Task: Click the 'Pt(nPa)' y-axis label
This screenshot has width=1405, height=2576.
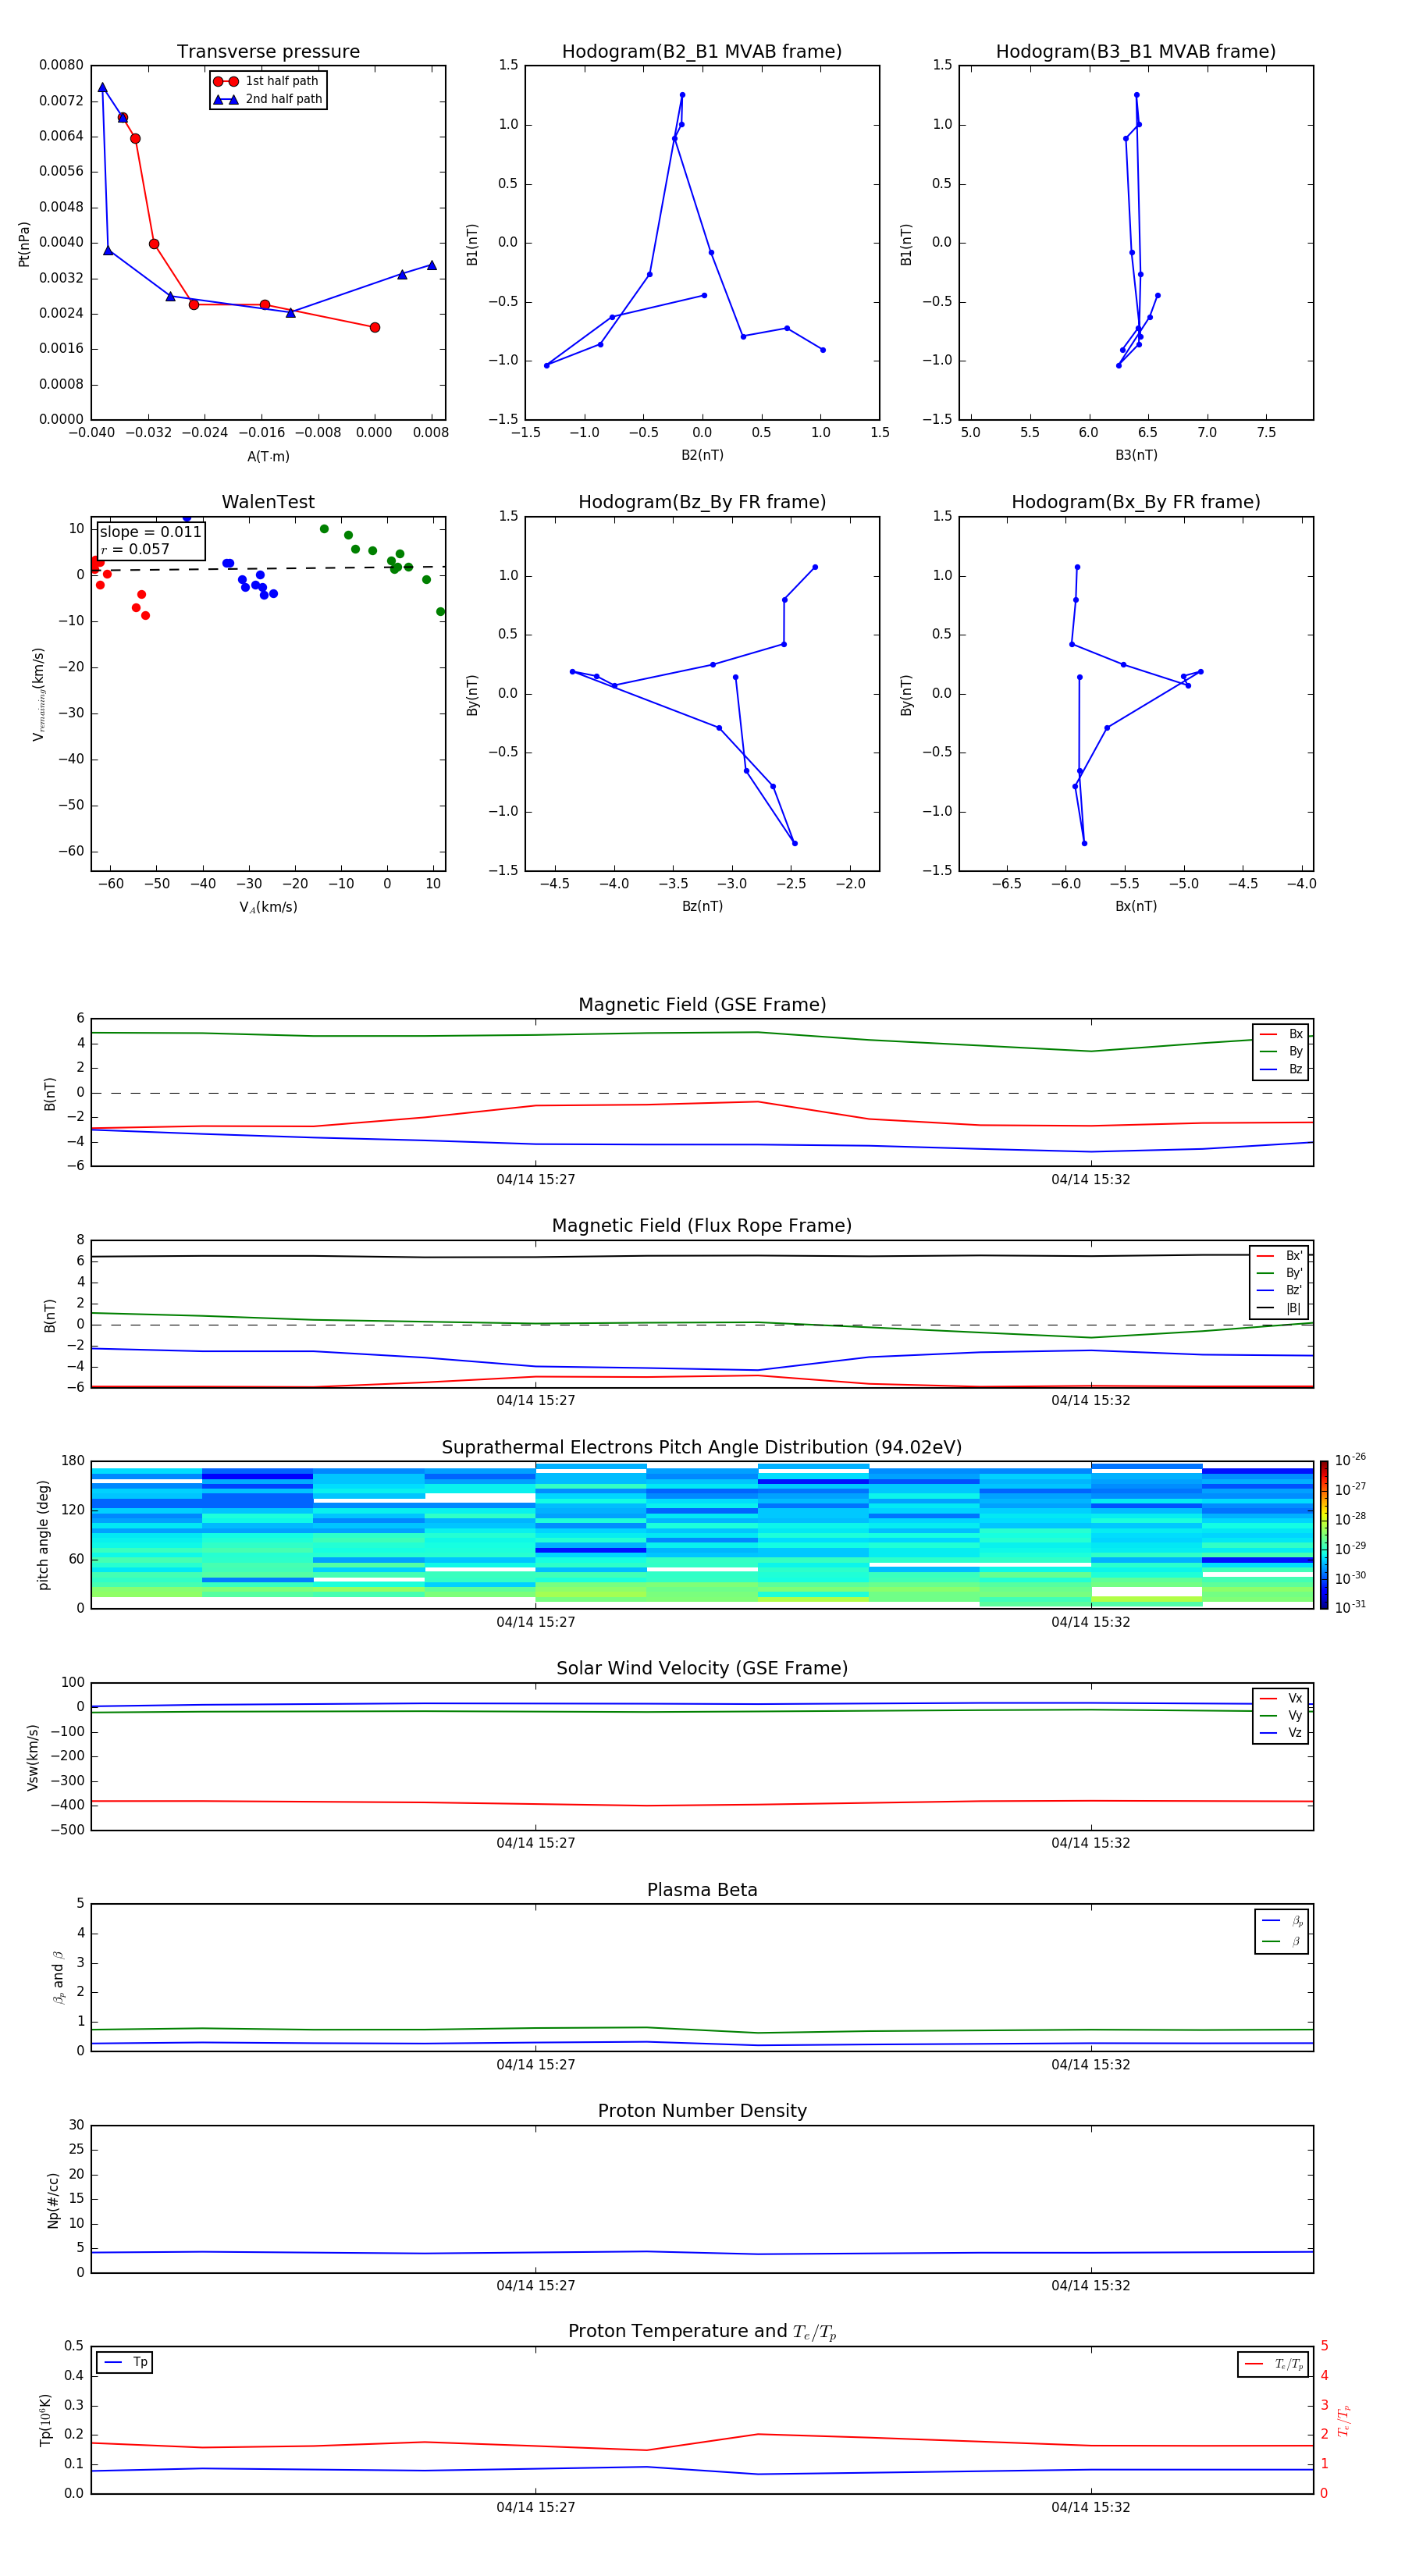Action: 24,243
